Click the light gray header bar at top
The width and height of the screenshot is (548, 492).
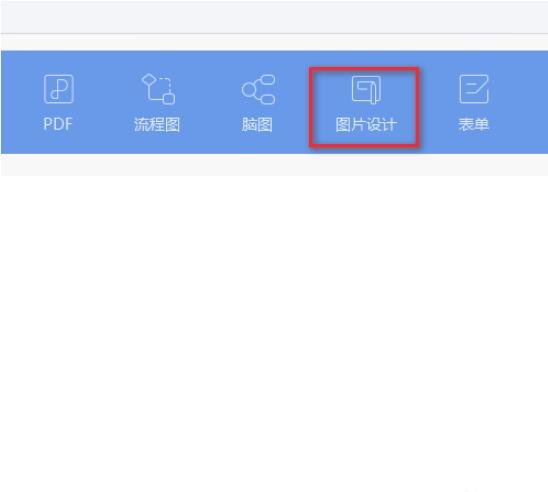tap(274, 17)
